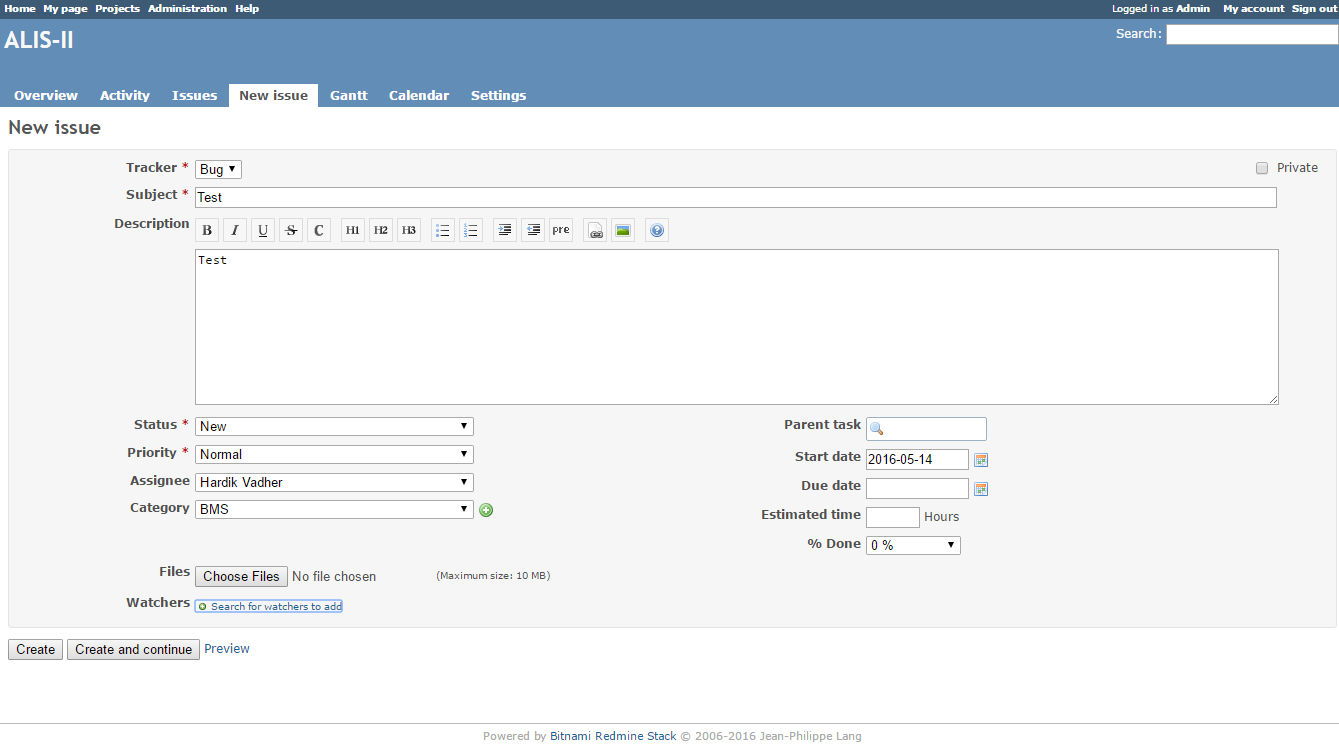Click the Sign out link
The width and height of the screenshot is (1339, 747).
pos(1314,8)
